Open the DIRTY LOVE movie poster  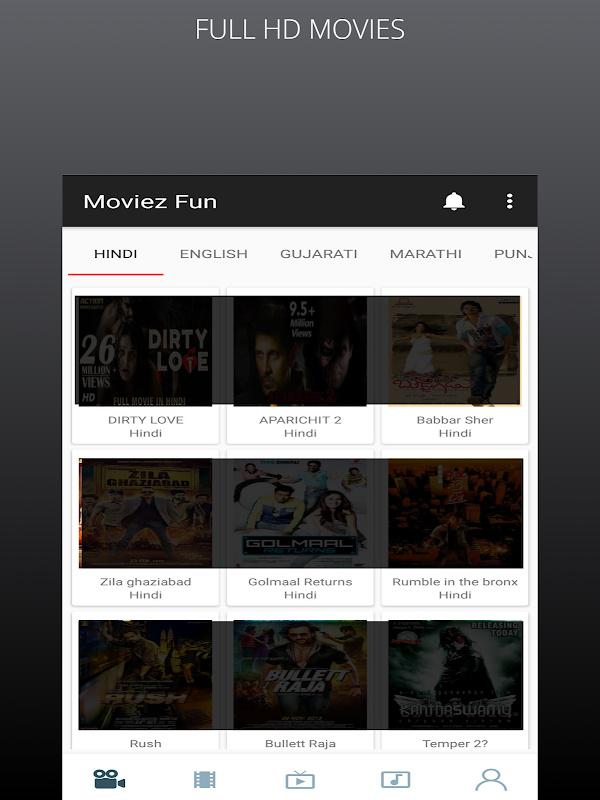pos(143,351)
